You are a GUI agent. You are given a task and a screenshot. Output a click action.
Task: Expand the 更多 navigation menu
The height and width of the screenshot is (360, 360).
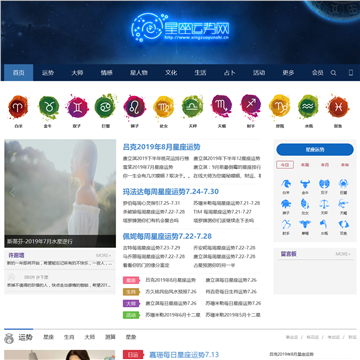tap(288, 73)
